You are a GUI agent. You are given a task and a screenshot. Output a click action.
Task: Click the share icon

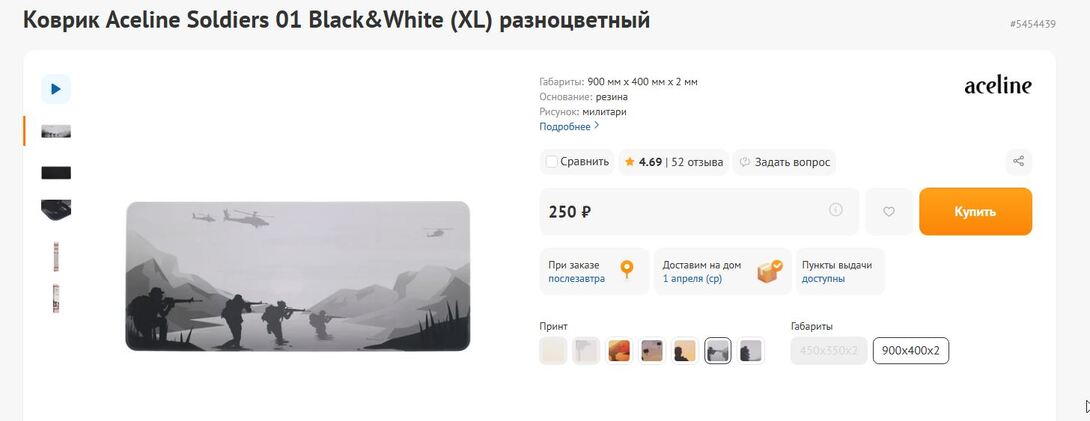coord(1018,161)
